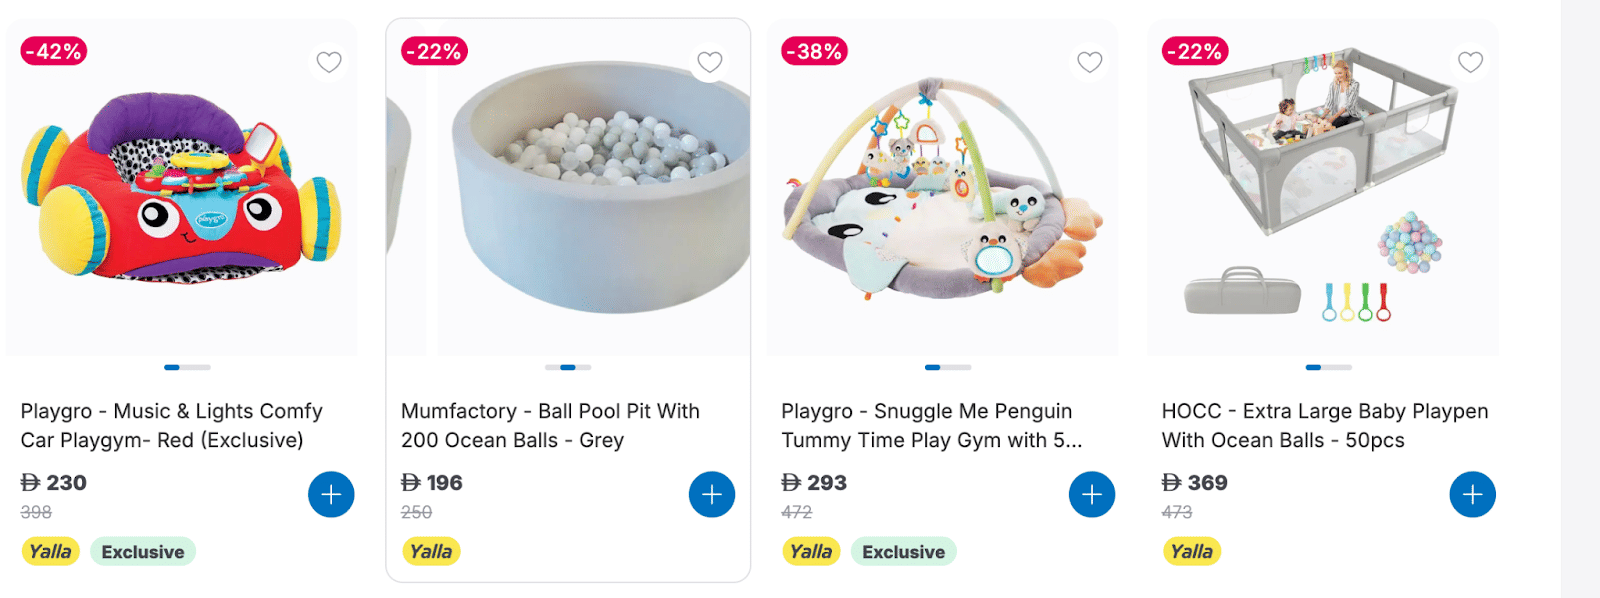Click the -38% discount badge
1600x598 pixels.
(815, 51)
